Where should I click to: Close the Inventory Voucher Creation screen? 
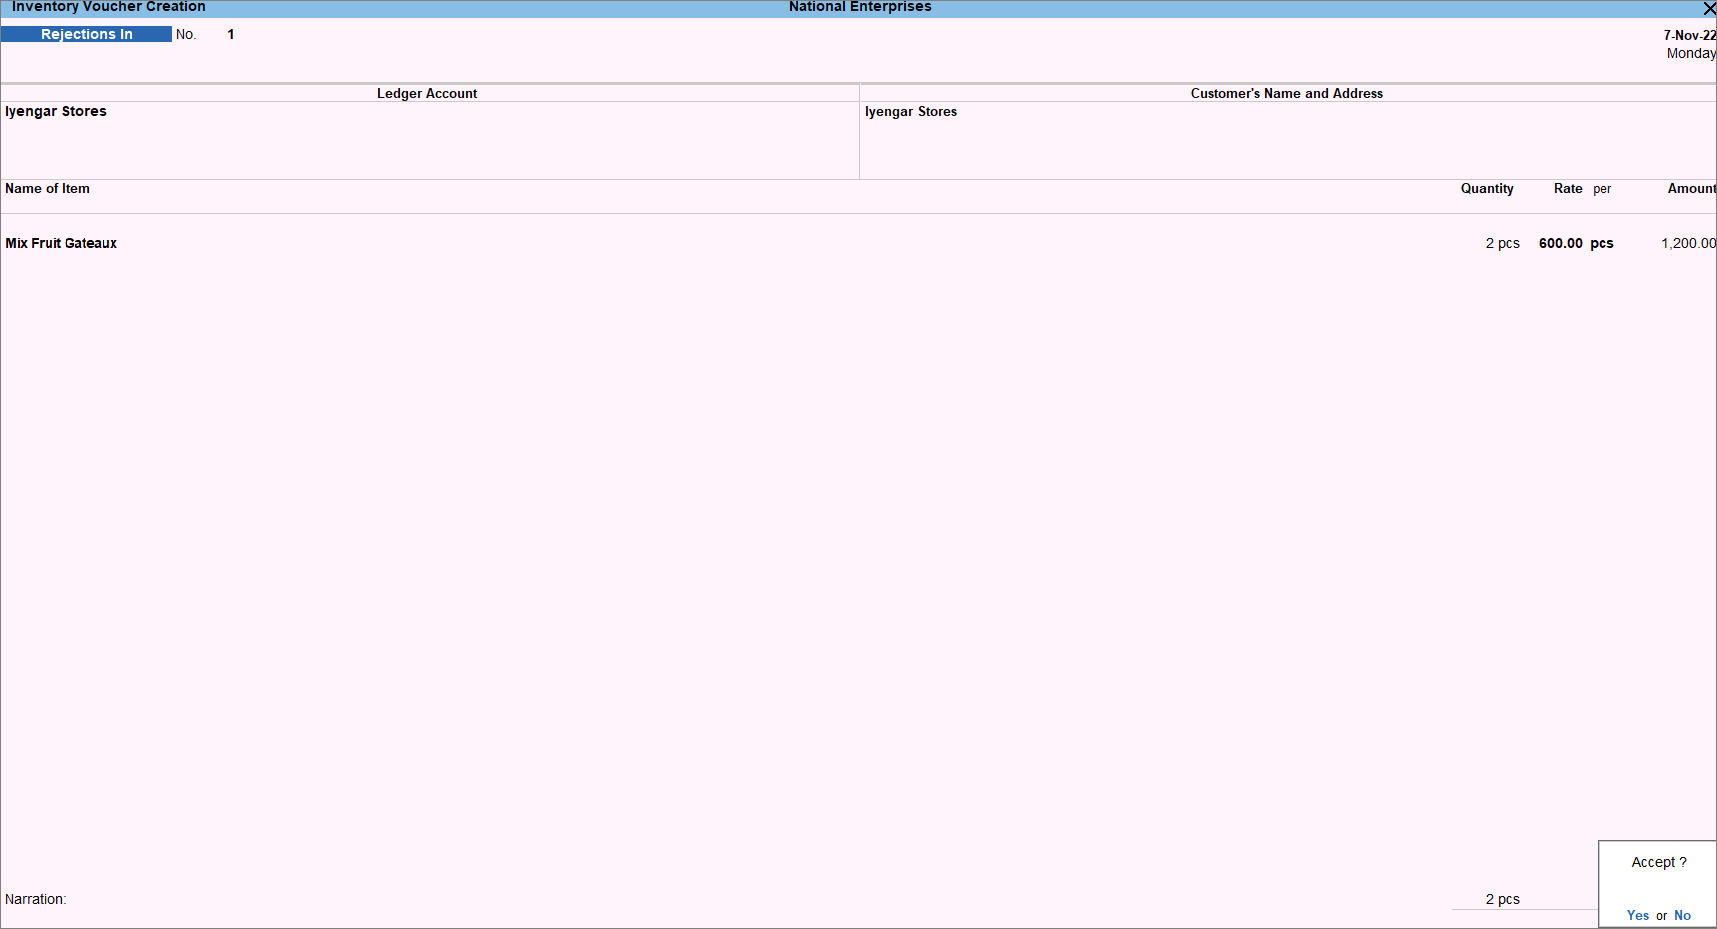1709,8
